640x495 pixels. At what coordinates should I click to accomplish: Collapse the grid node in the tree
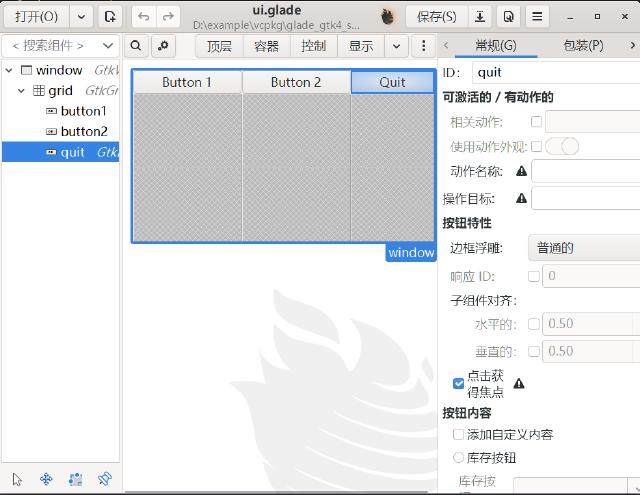coord(23,91)
